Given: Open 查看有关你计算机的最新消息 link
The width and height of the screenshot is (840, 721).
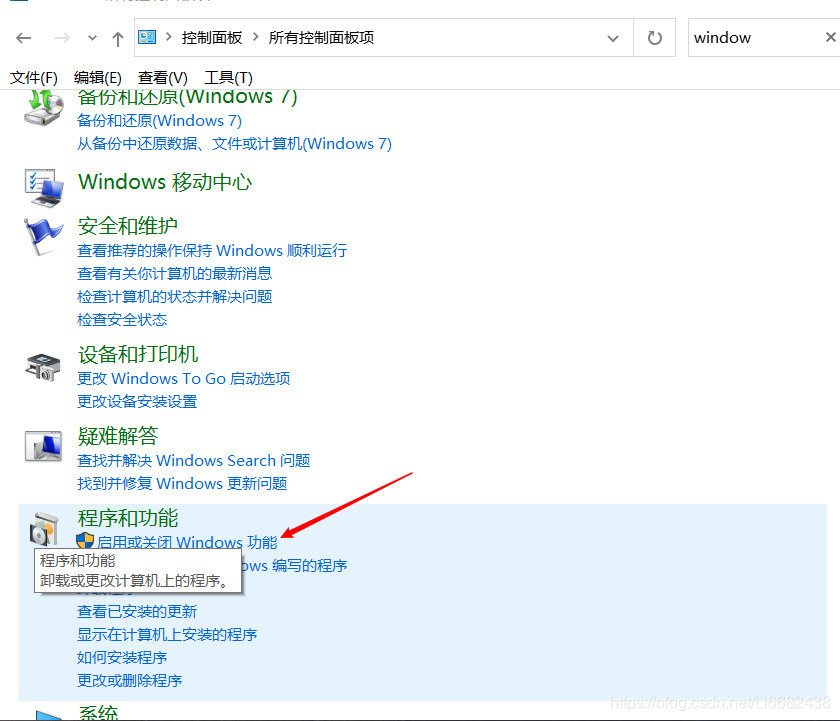Looking at the screenshot, I should [x=175, y=274].
